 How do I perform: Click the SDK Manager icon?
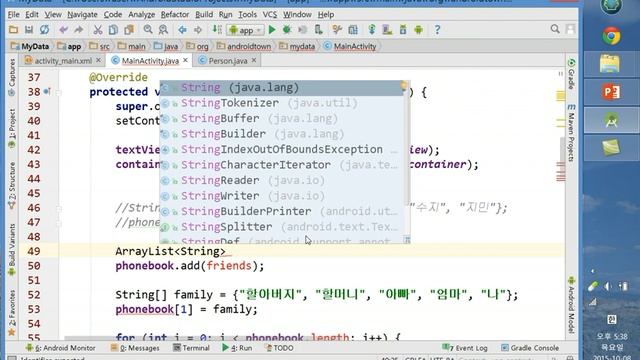pos(403,29)
